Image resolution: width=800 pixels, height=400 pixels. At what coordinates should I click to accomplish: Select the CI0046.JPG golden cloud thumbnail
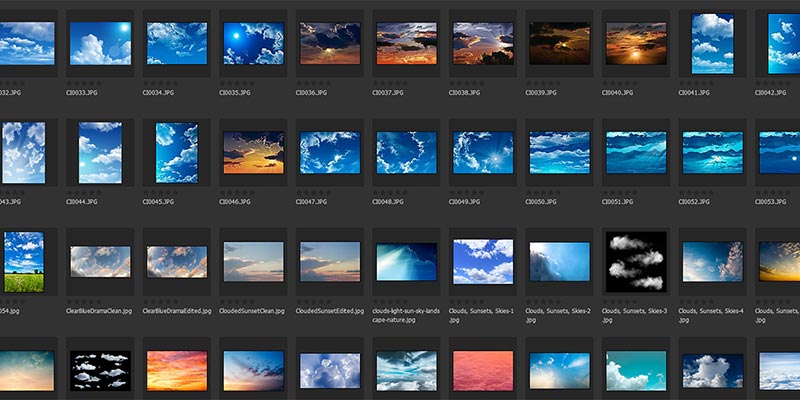pyautogui.click(x=254, y=153)
